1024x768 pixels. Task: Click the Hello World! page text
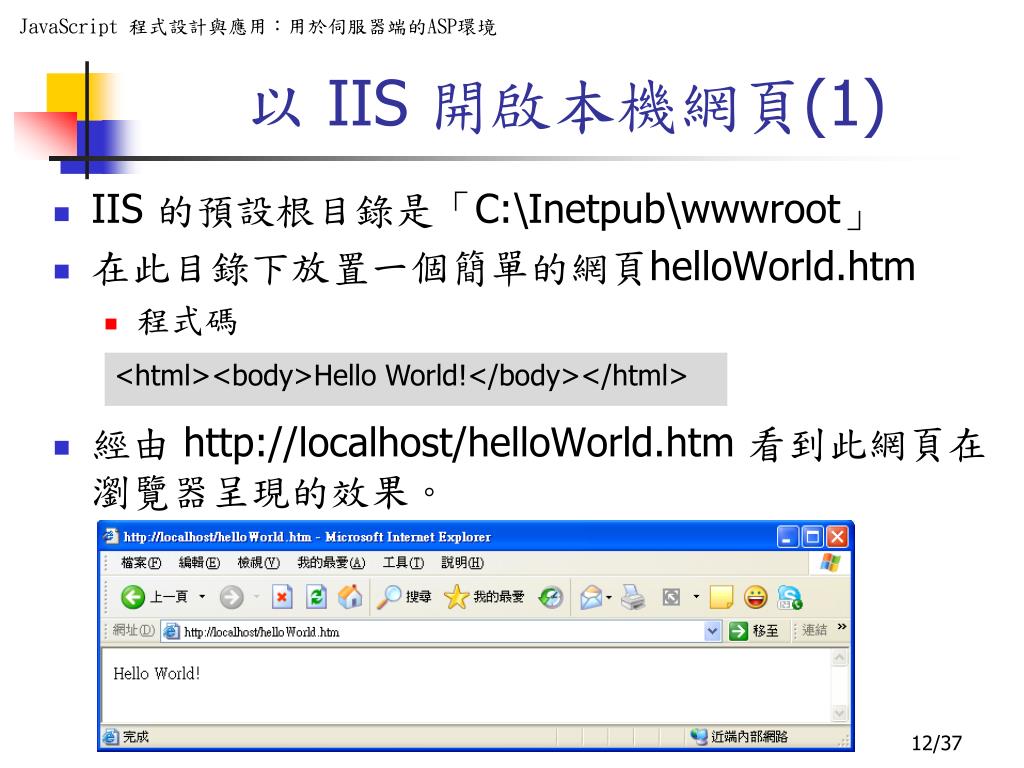tap(157, 673)
